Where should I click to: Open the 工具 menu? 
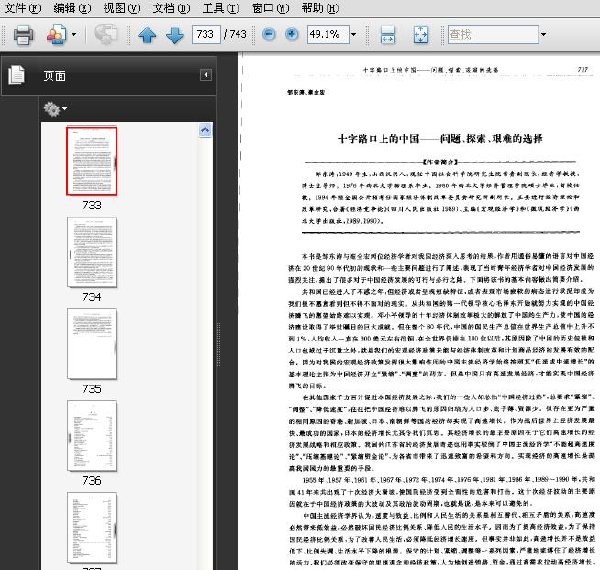221,8
